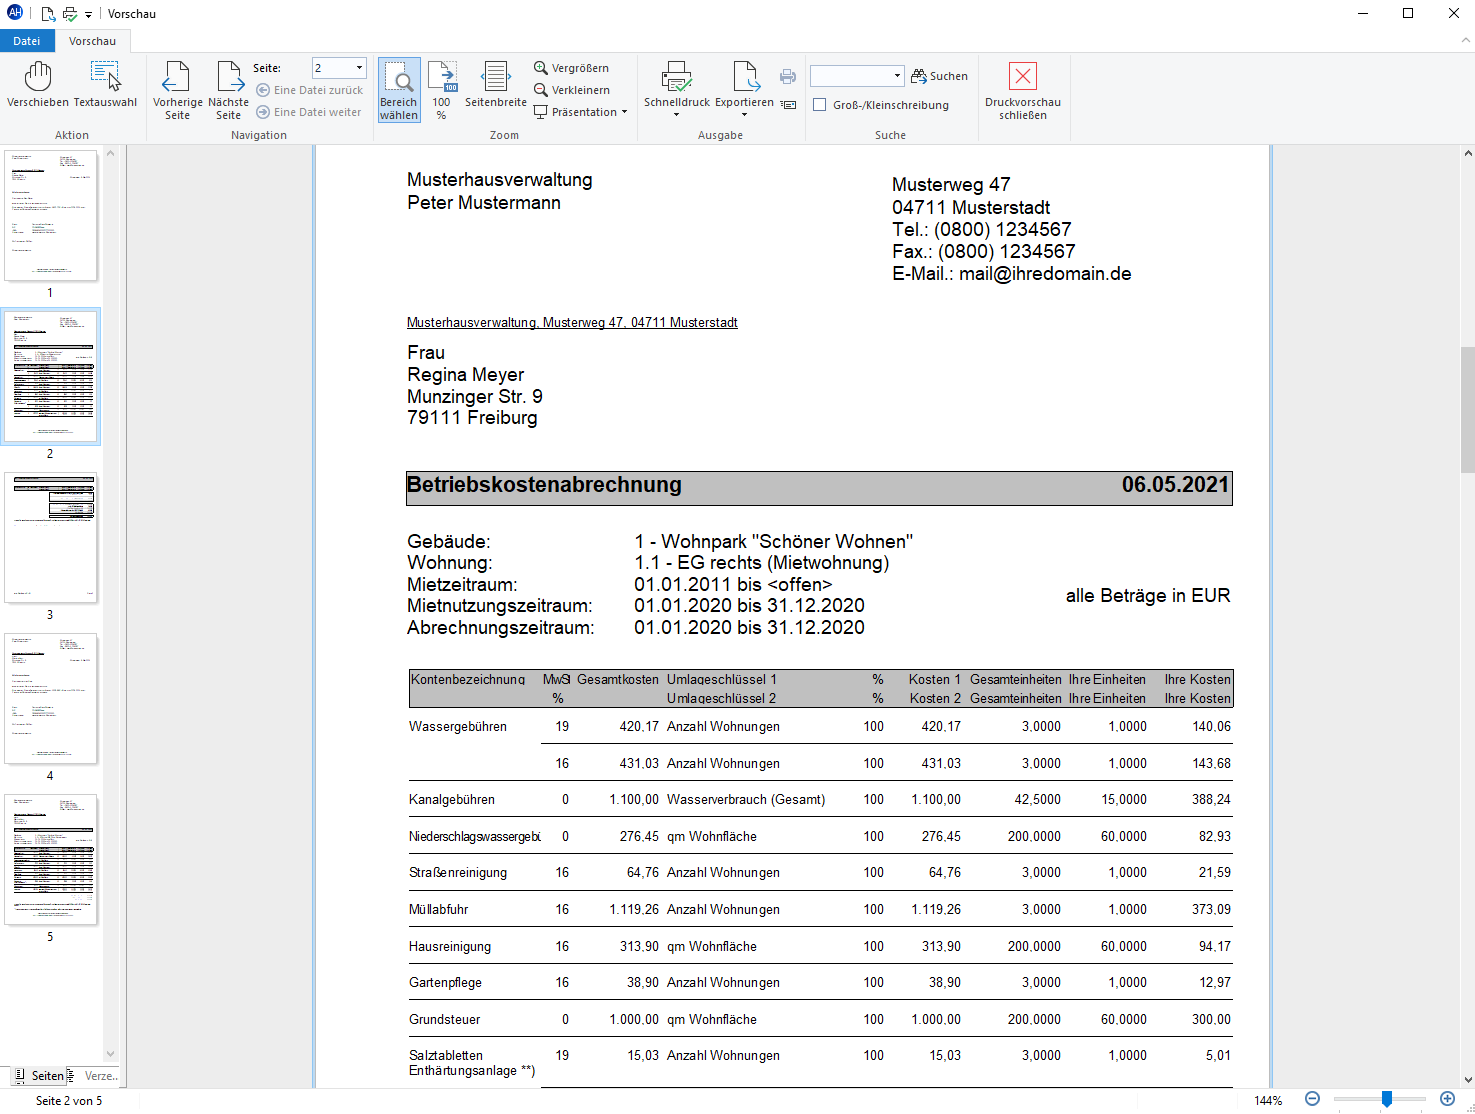Click the Müllabfuhr row label

point(438,910)
